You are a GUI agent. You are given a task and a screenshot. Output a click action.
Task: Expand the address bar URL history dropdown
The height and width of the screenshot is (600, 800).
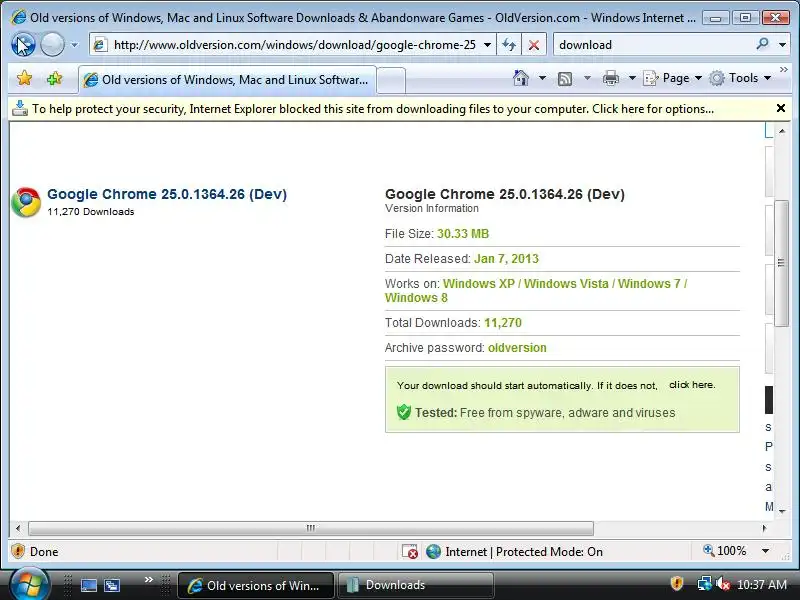pos(488,45)
